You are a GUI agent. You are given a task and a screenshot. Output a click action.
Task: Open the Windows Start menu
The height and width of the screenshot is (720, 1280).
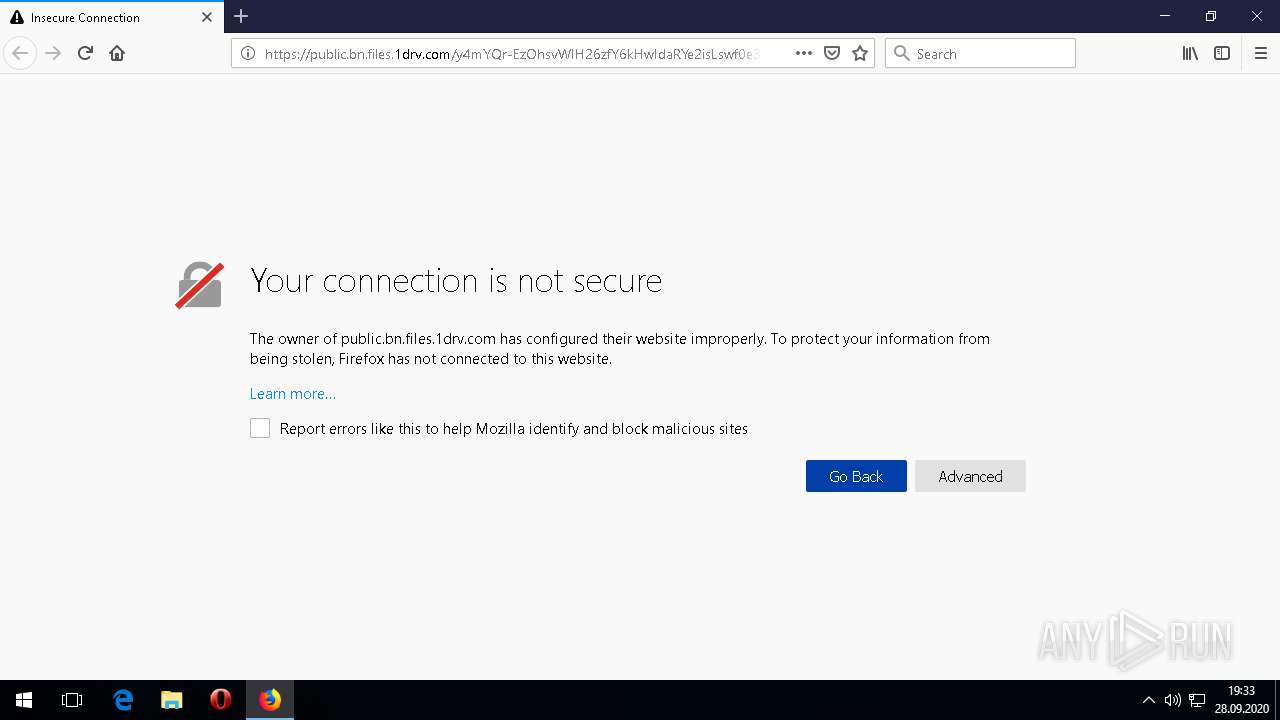click(24, 700)
